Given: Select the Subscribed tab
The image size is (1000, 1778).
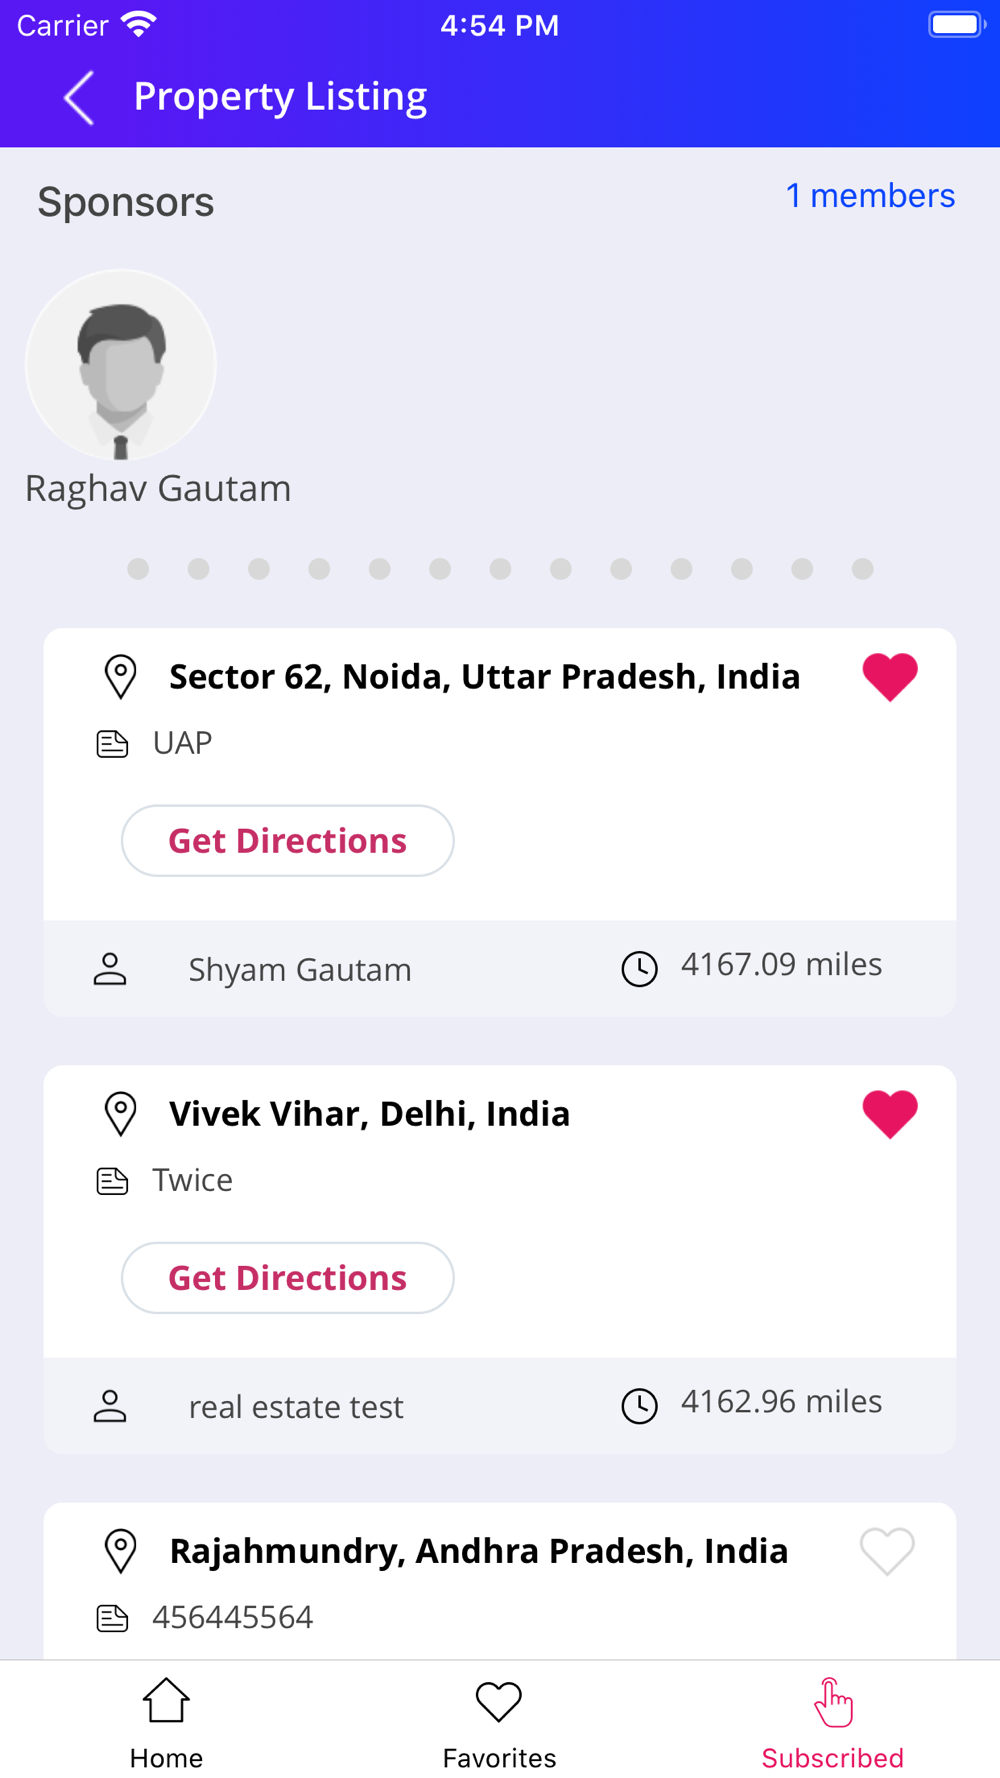Looking at the screenshot, I should coord(832,1722).
